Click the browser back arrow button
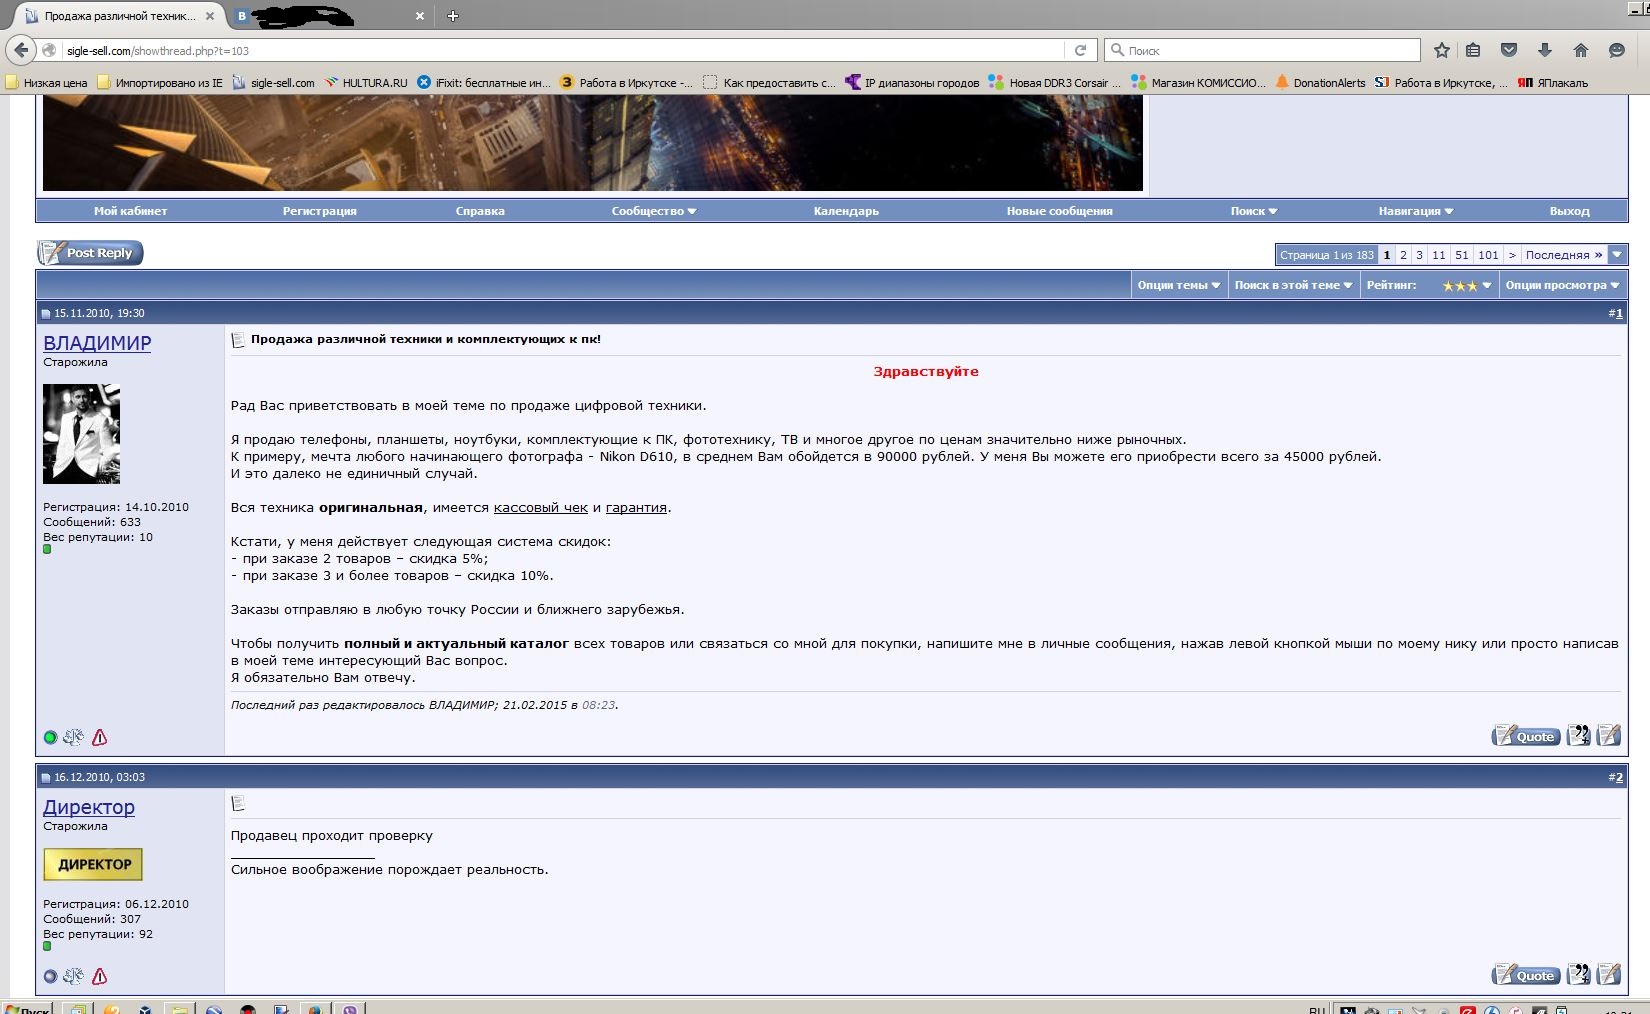This screenshot has width=1650, height=1014. pyautogui.click(x=22, y=50)
